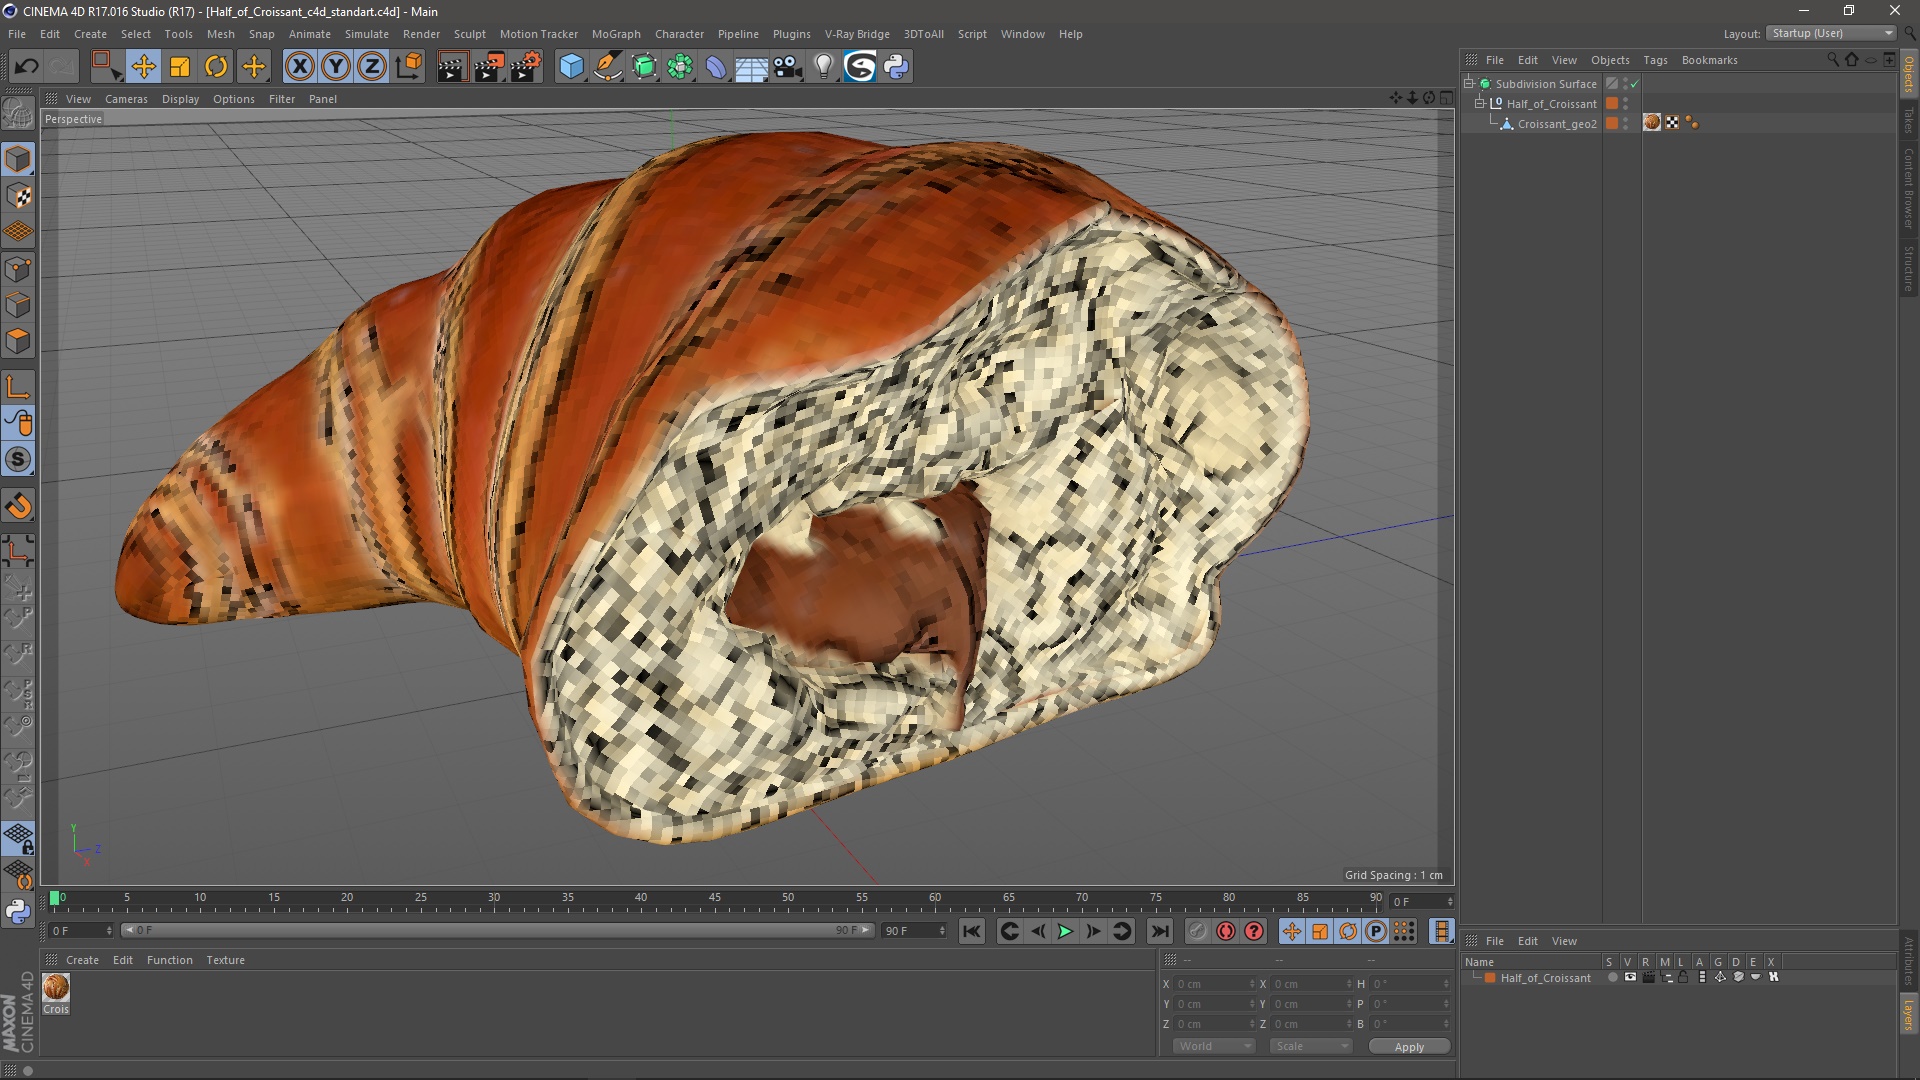1920x1080 pixels.
Task: Click the Apply button
Action: pyautogui.click(x=1409, y=1047)
